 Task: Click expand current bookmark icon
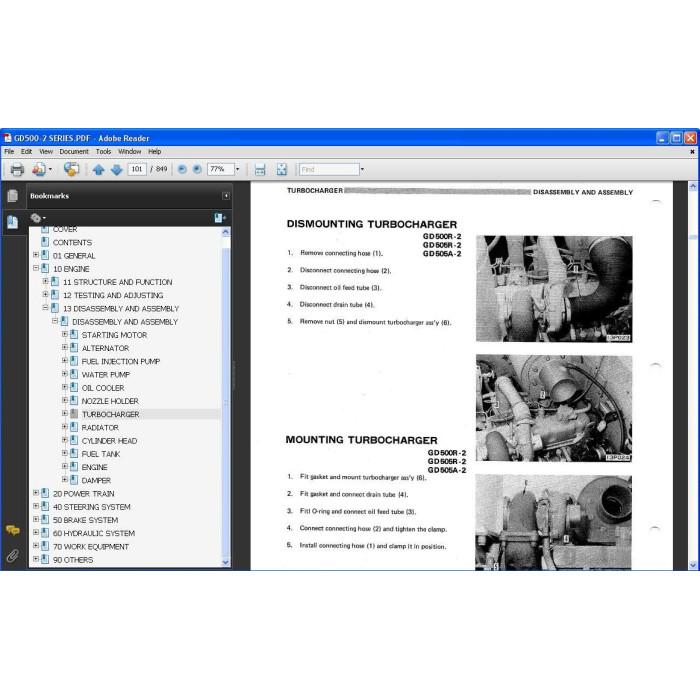220,218
